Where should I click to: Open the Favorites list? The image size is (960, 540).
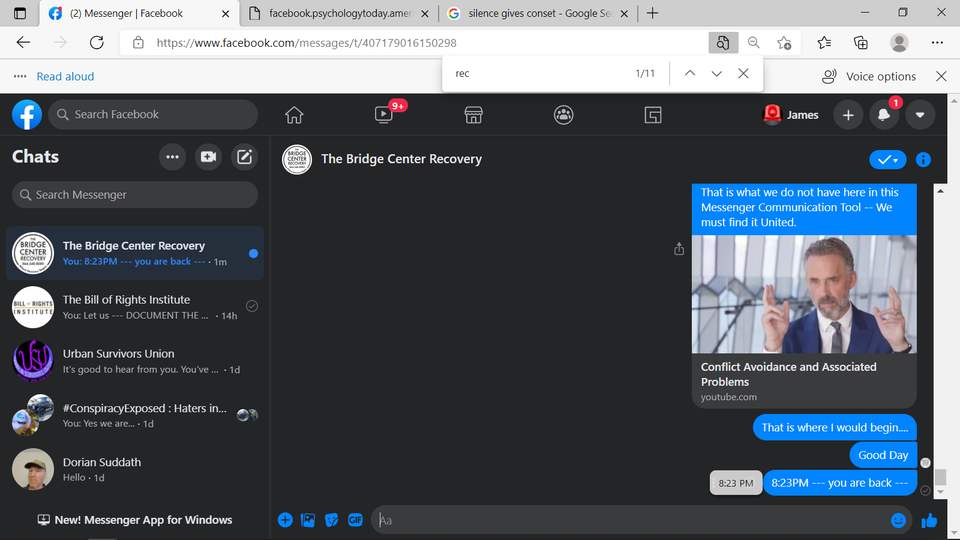tap(824, 42)
